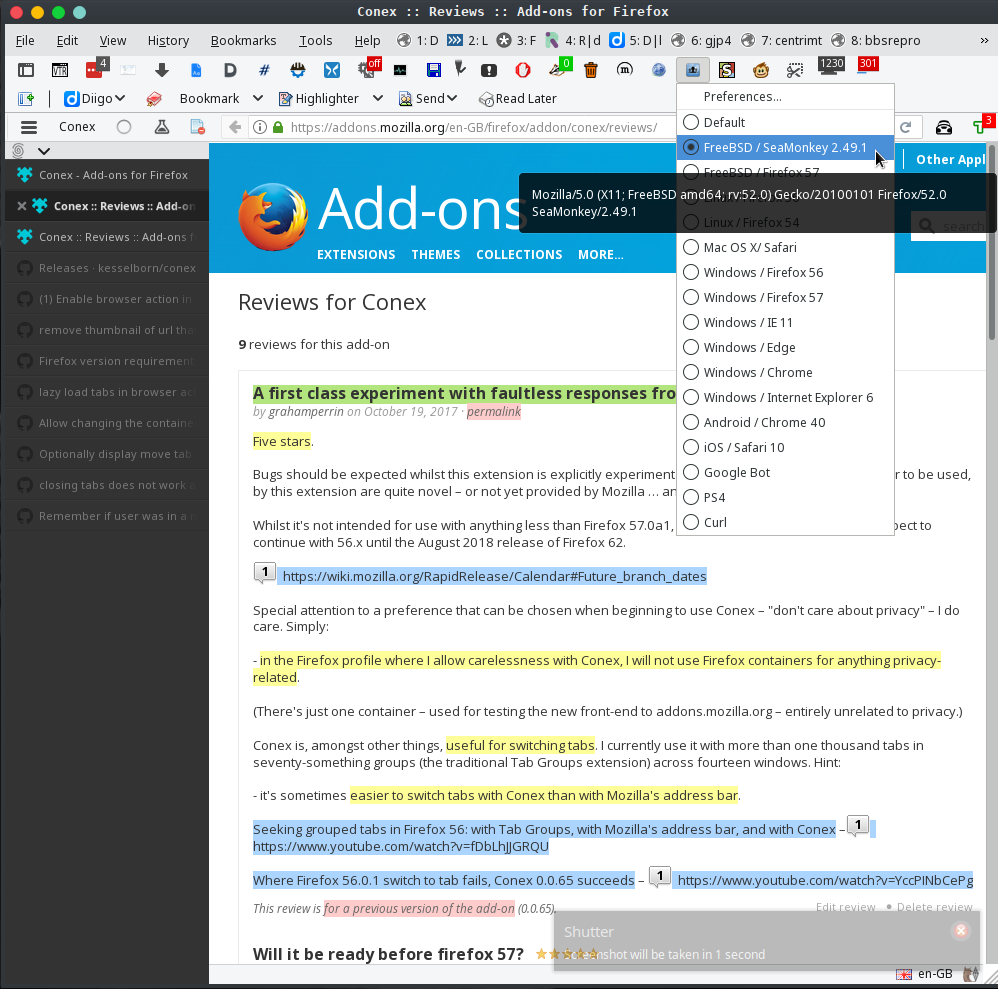Click the letter D toolbar icon
Viewport: 998px width, 989px height.
pos(230,70)
